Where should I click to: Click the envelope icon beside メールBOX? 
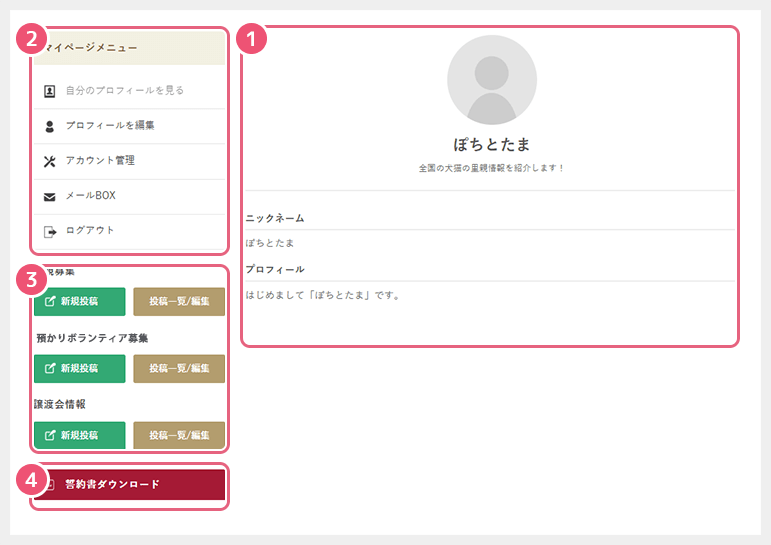click(50, 197)
